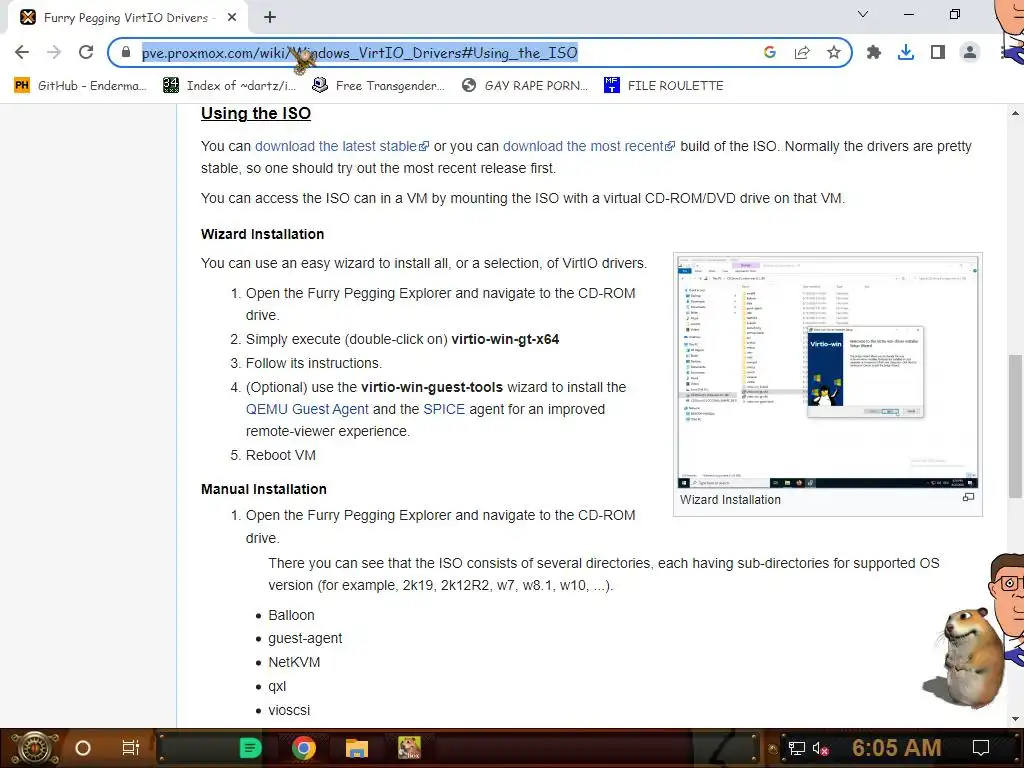This screenshot has width=1024, height=768.
Task: Click the NetKVM list item
Action: coord(294,662)
